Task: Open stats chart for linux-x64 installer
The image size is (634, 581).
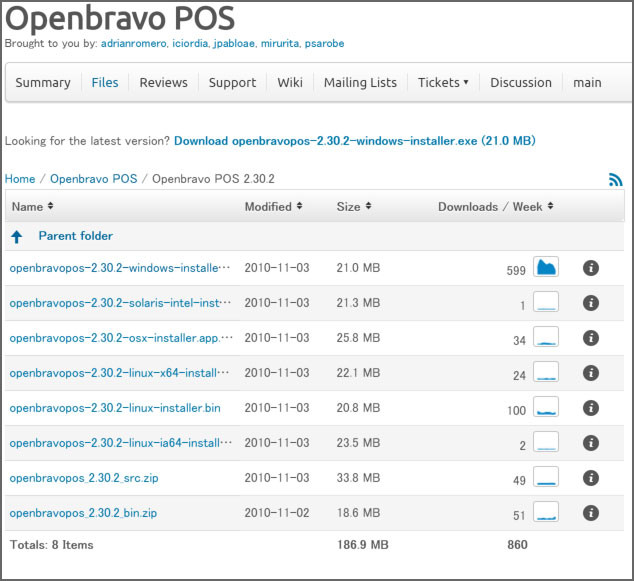Action: [x=546, y=372]
